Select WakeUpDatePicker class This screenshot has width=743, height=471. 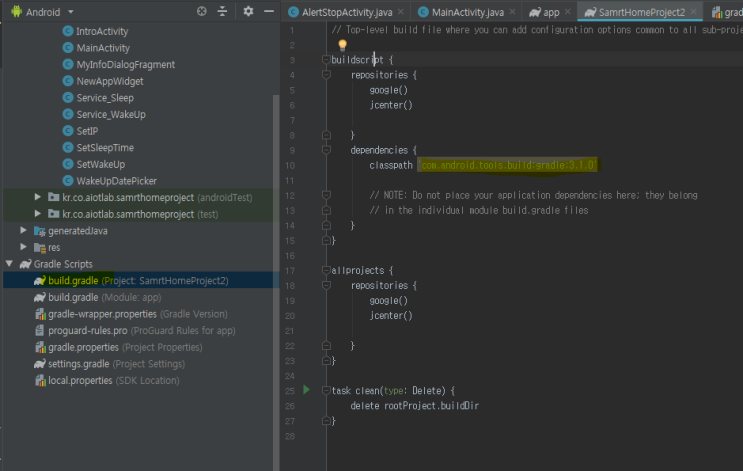[117, 181]
